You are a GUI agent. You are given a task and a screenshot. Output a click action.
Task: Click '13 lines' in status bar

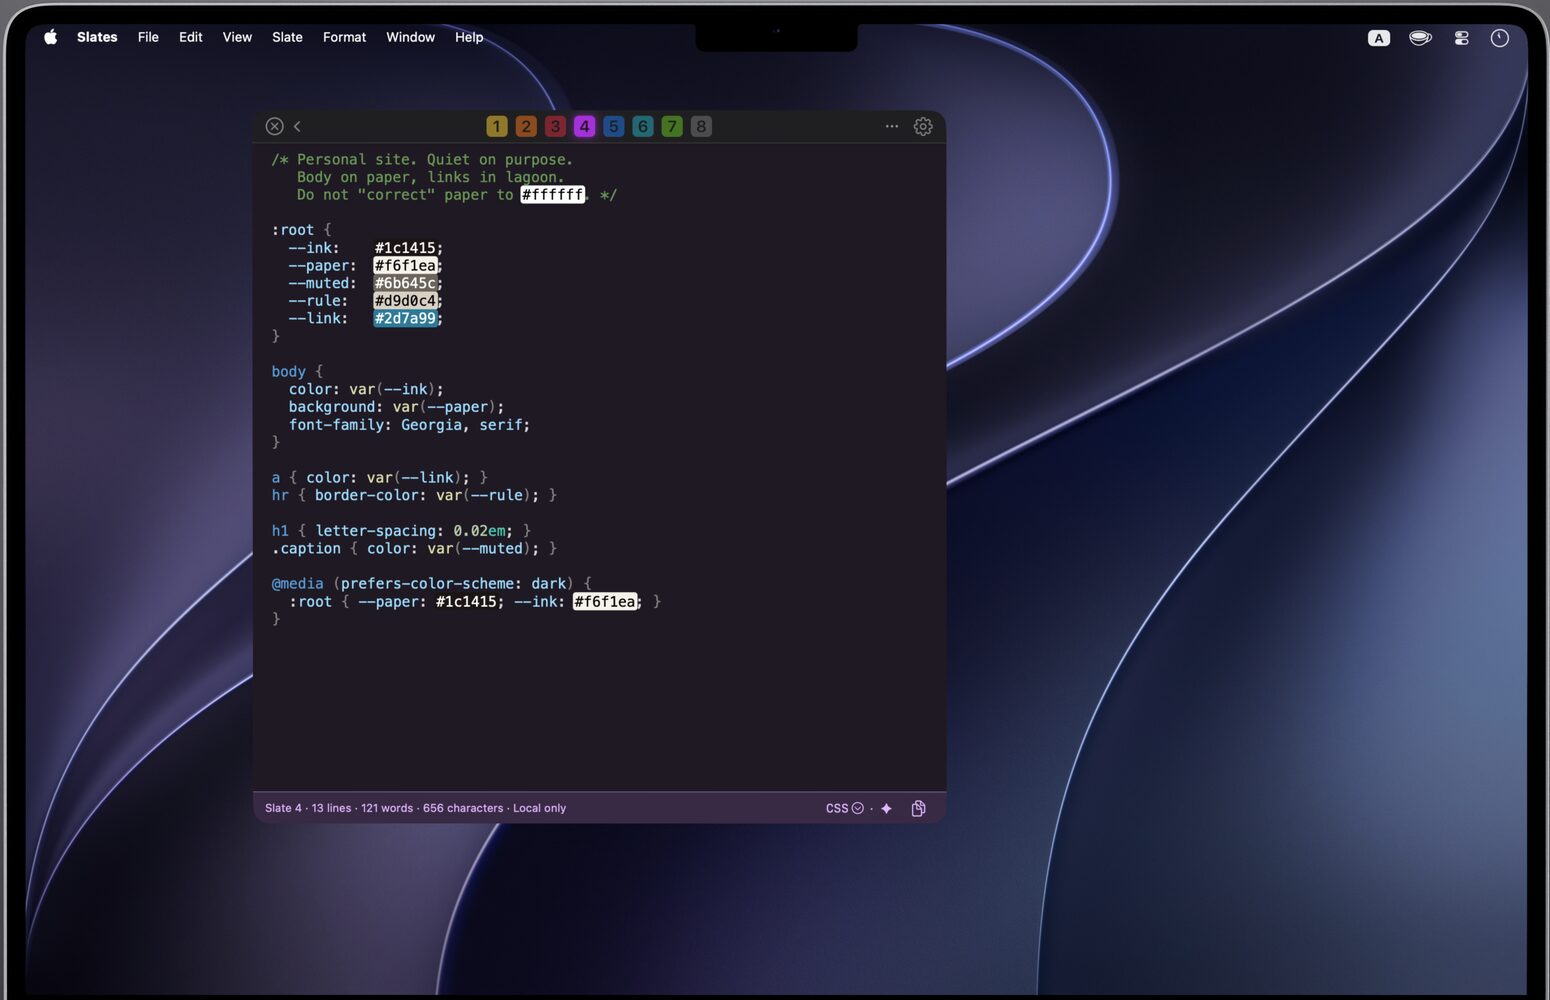point(331,808)
